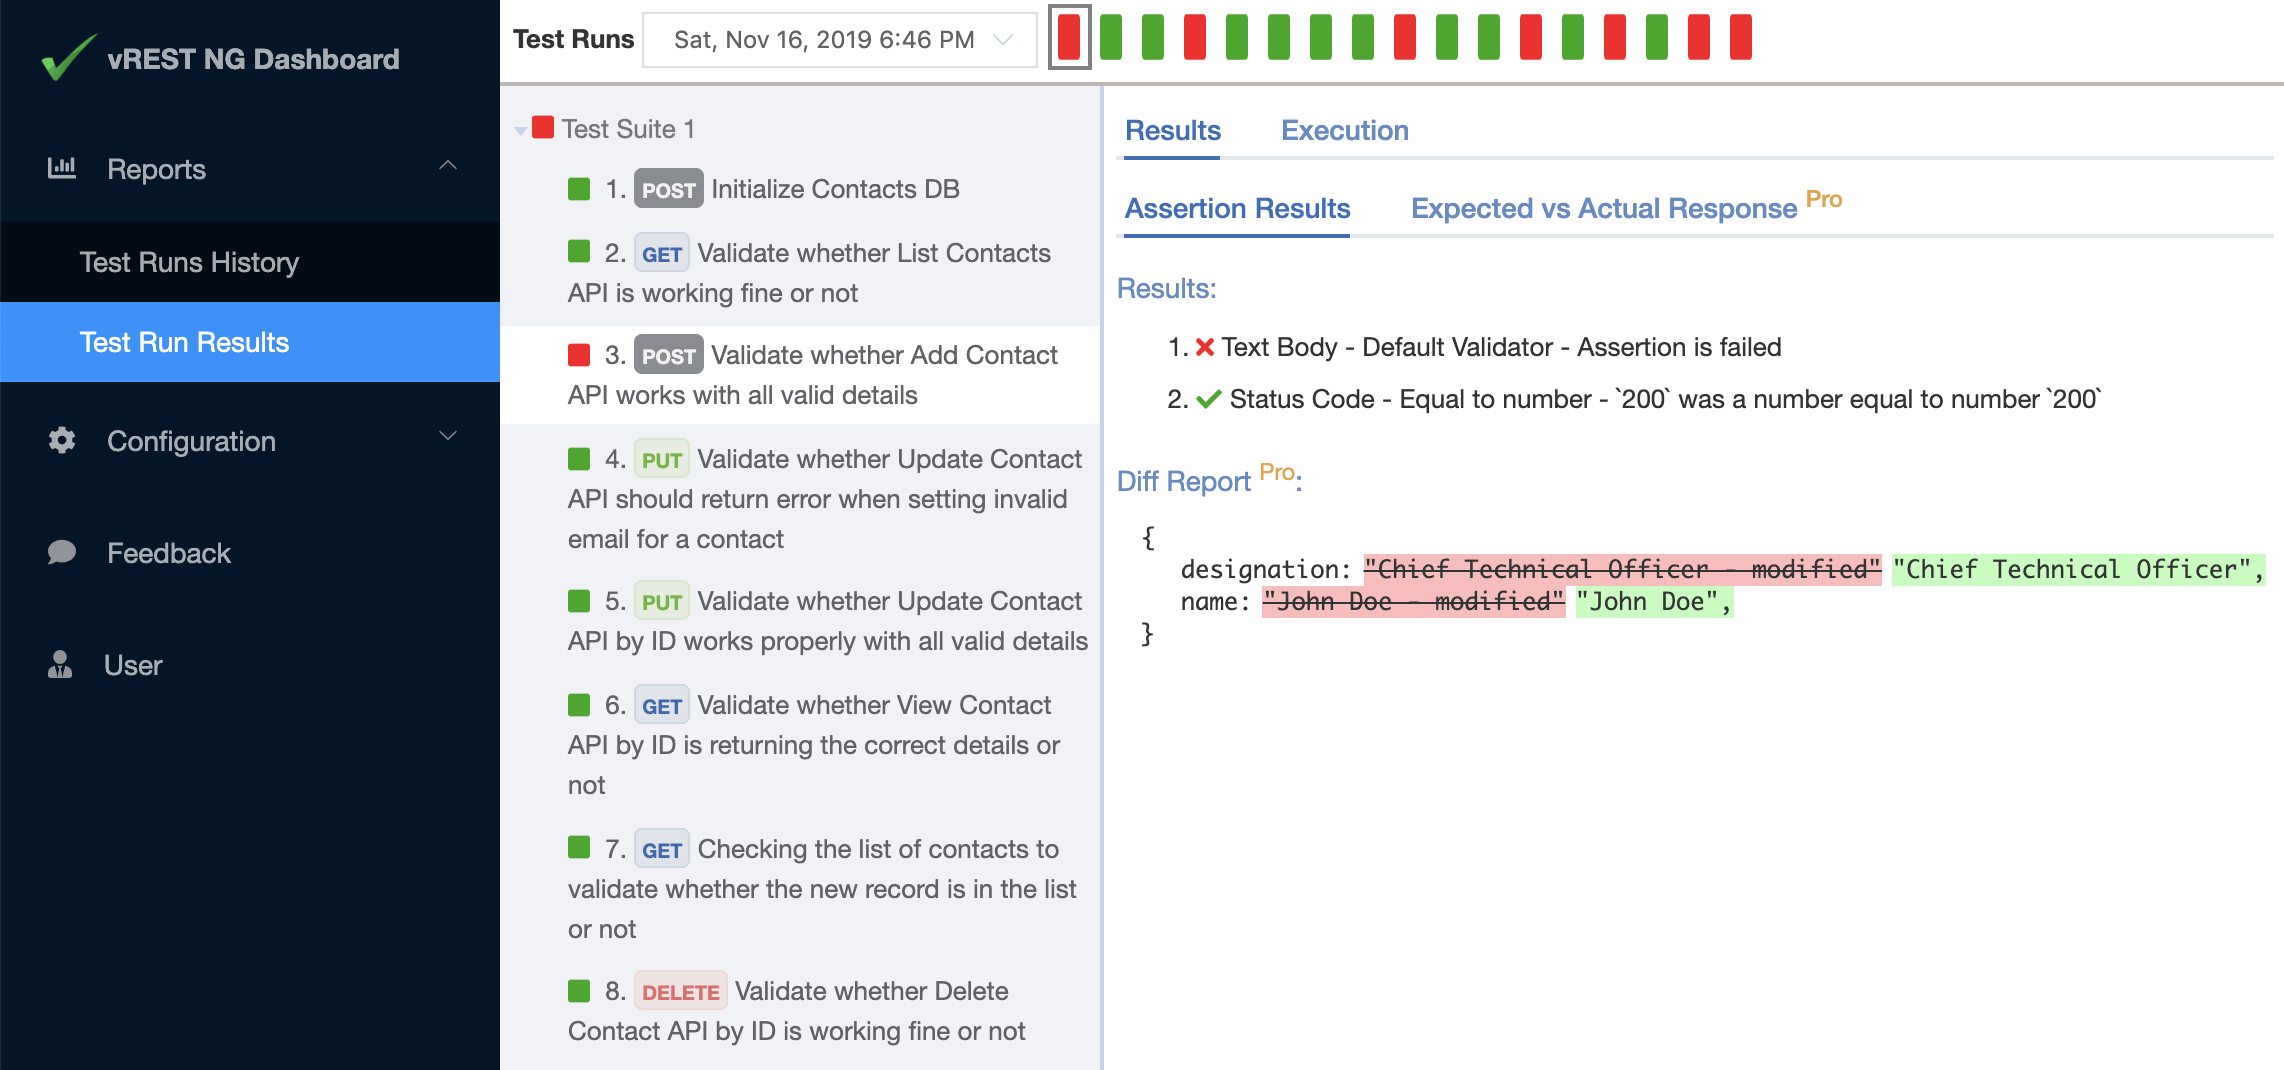Click the Feedback speech bubble icon
Screen dimensions: 2284x1070
click(62, 552)
